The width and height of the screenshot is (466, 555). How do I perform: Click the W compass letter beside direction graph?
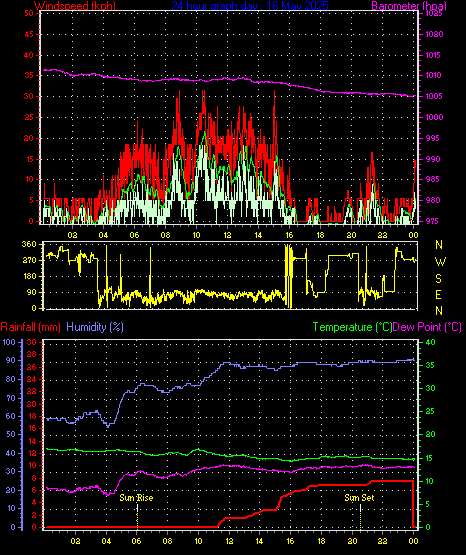coord(440,262)
